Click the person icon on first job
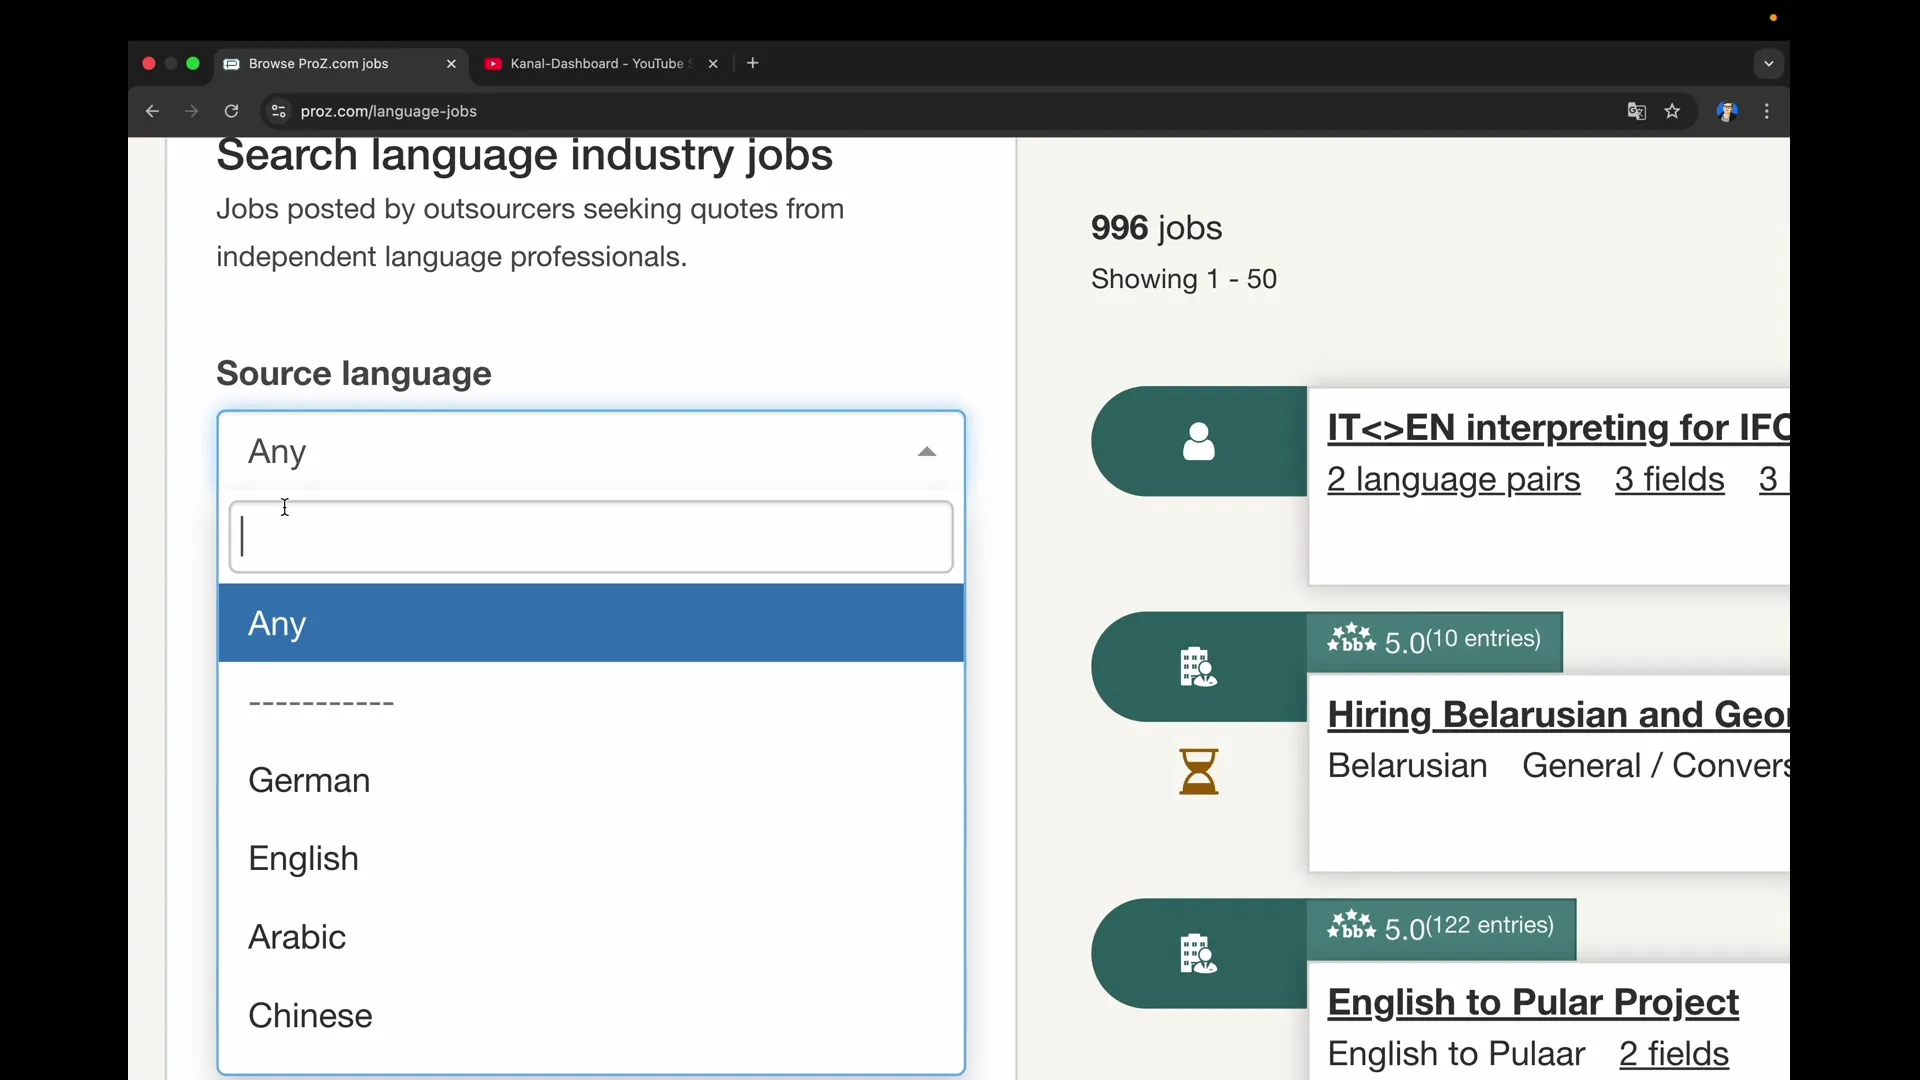Image resolution: width=1920 pixels, height=1080 pixels. click(x=1199, y=441)
